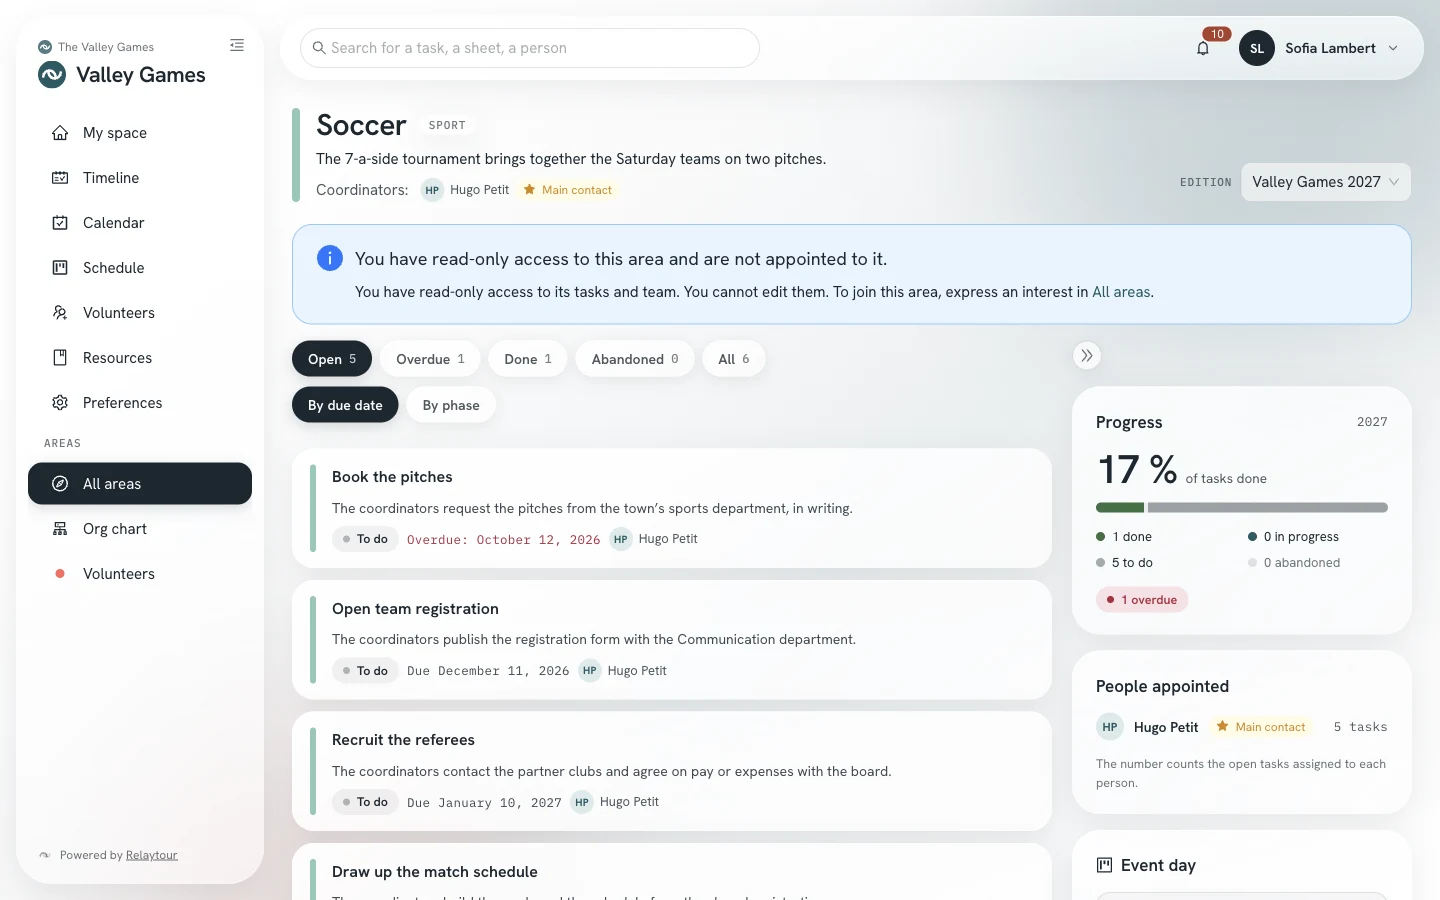
Task: Open notifications bell icon
Action: (x=1203, y=48)
